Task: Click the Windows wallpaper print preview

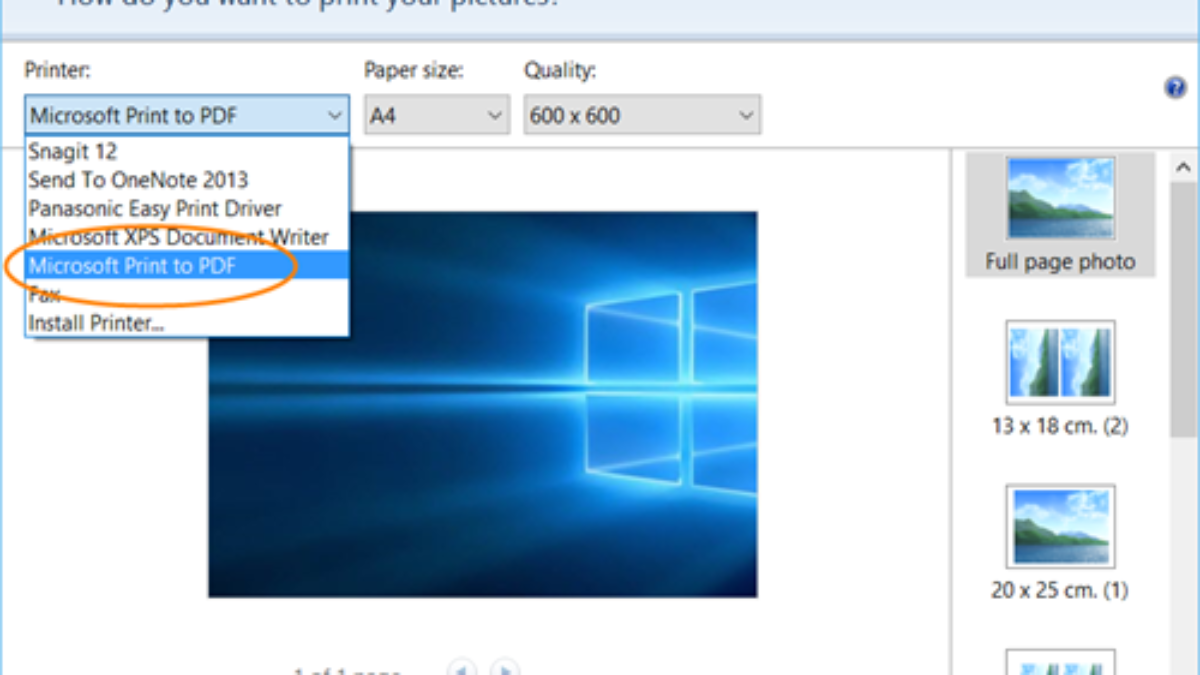Action: 482,404
